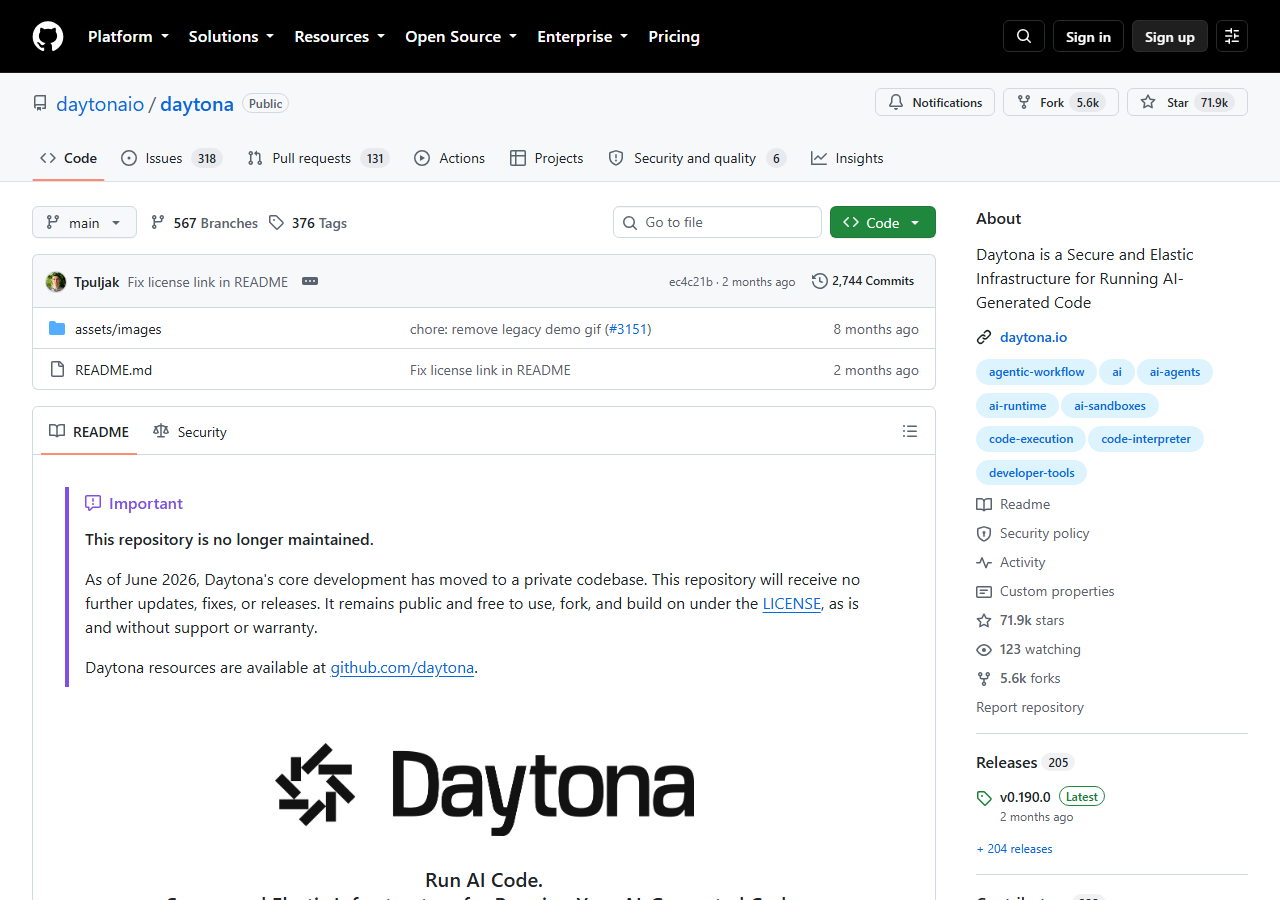Click the README.md file icon
This screenshot has width=1280, height=900.
57,370
